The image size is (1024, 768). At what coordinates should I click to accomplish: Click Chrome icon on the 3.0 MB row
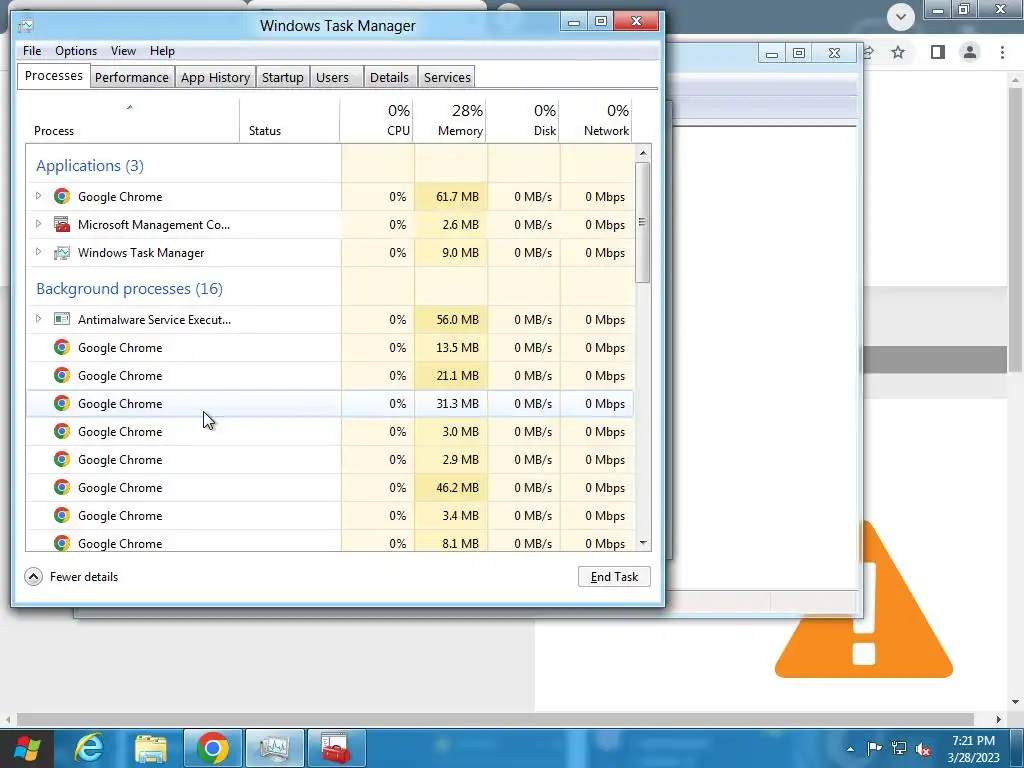62,431
